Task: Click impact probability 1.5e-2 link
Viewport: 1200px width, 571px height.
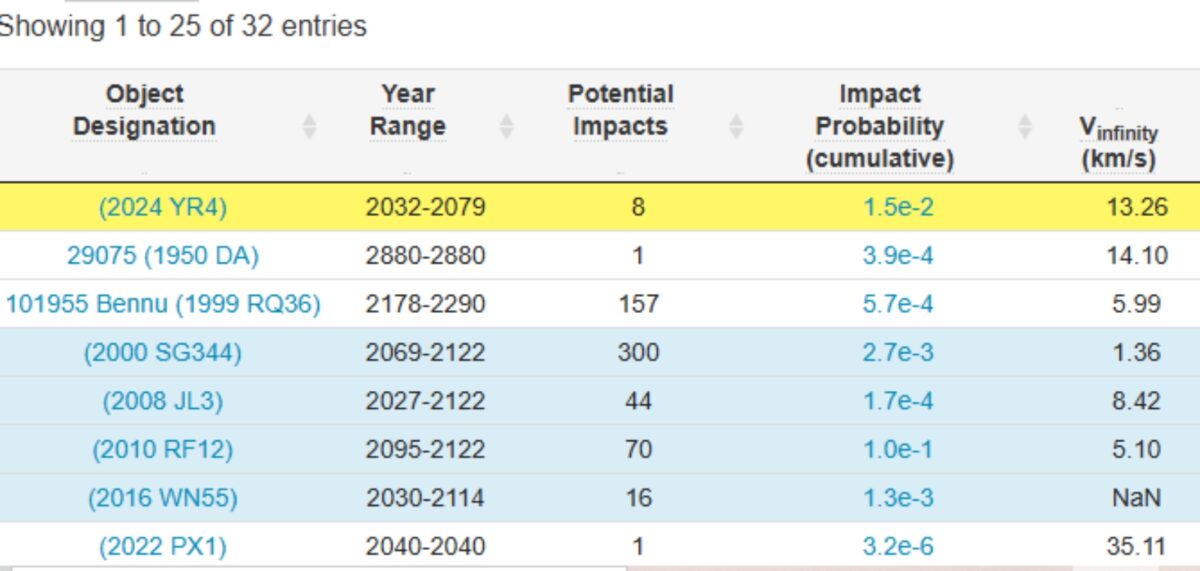Action: tap(898, 207)
